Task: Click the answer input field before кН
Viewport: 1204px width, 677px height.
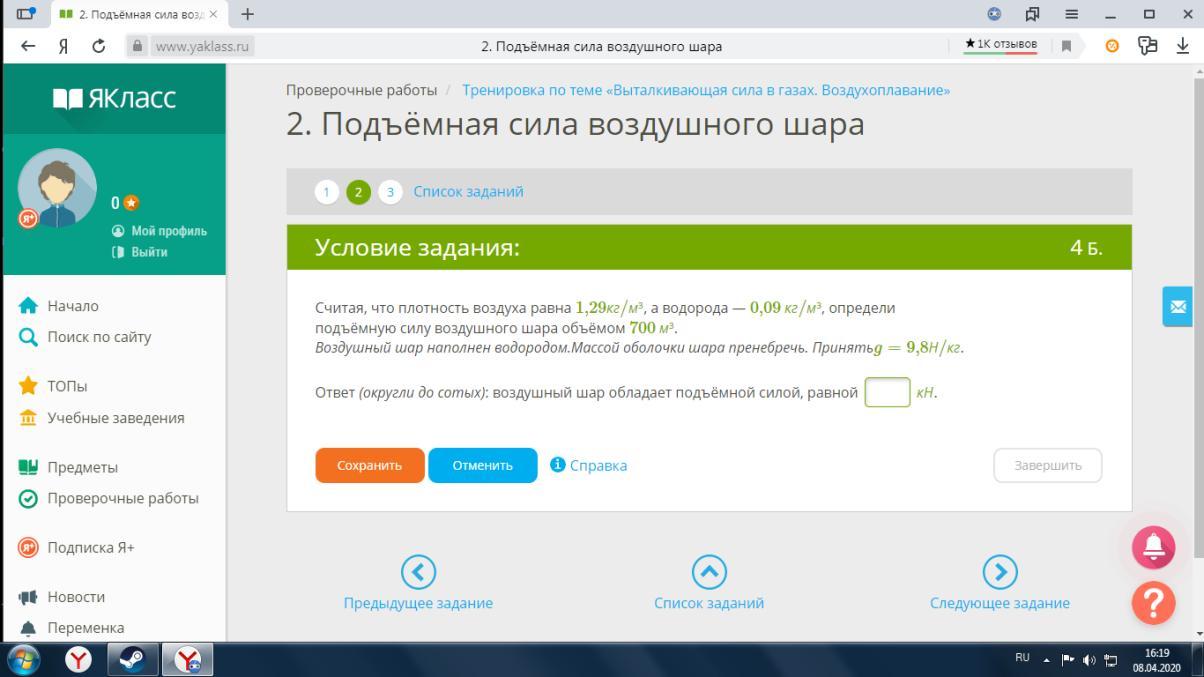Action: pyautogui.click(x=887, y=392)
